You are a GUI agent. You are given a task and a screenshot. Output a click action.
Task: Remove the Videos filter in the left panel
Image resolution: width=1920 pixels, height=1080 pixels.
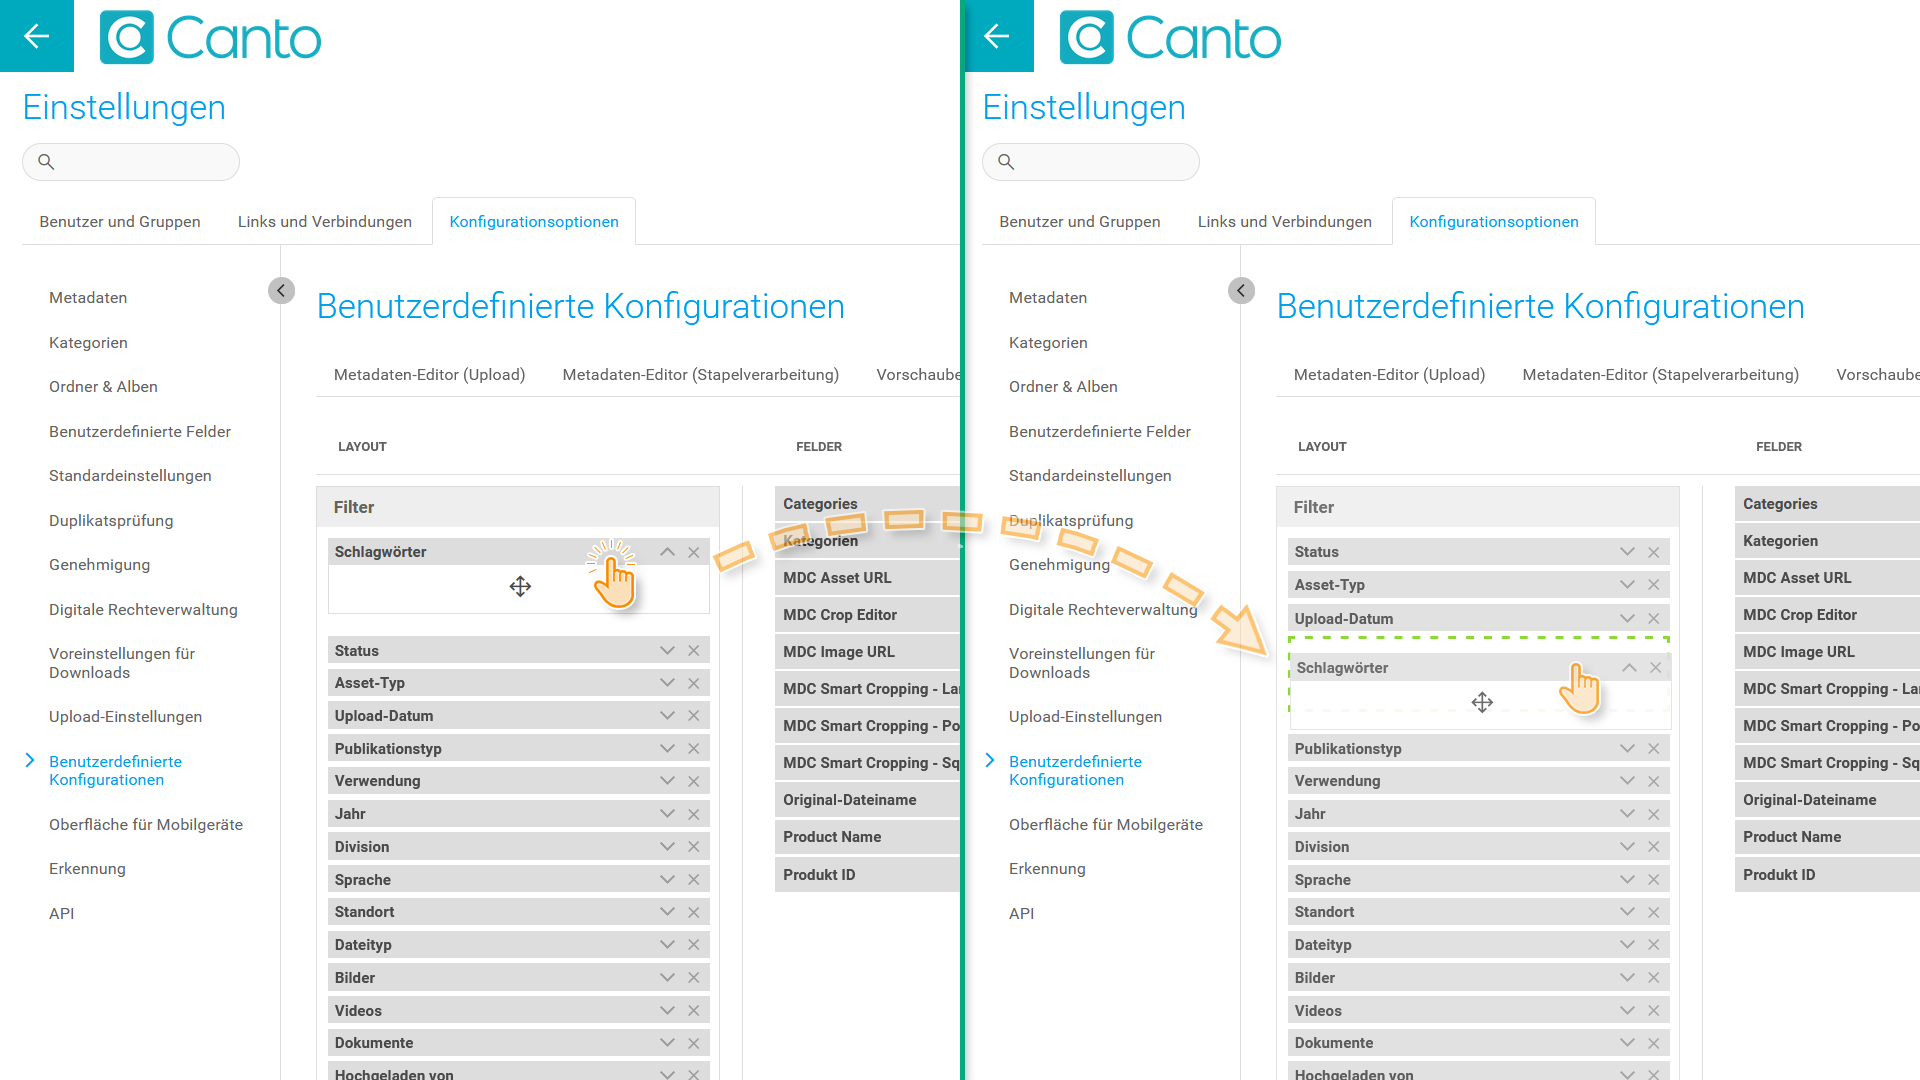[x=694, y=1011]
